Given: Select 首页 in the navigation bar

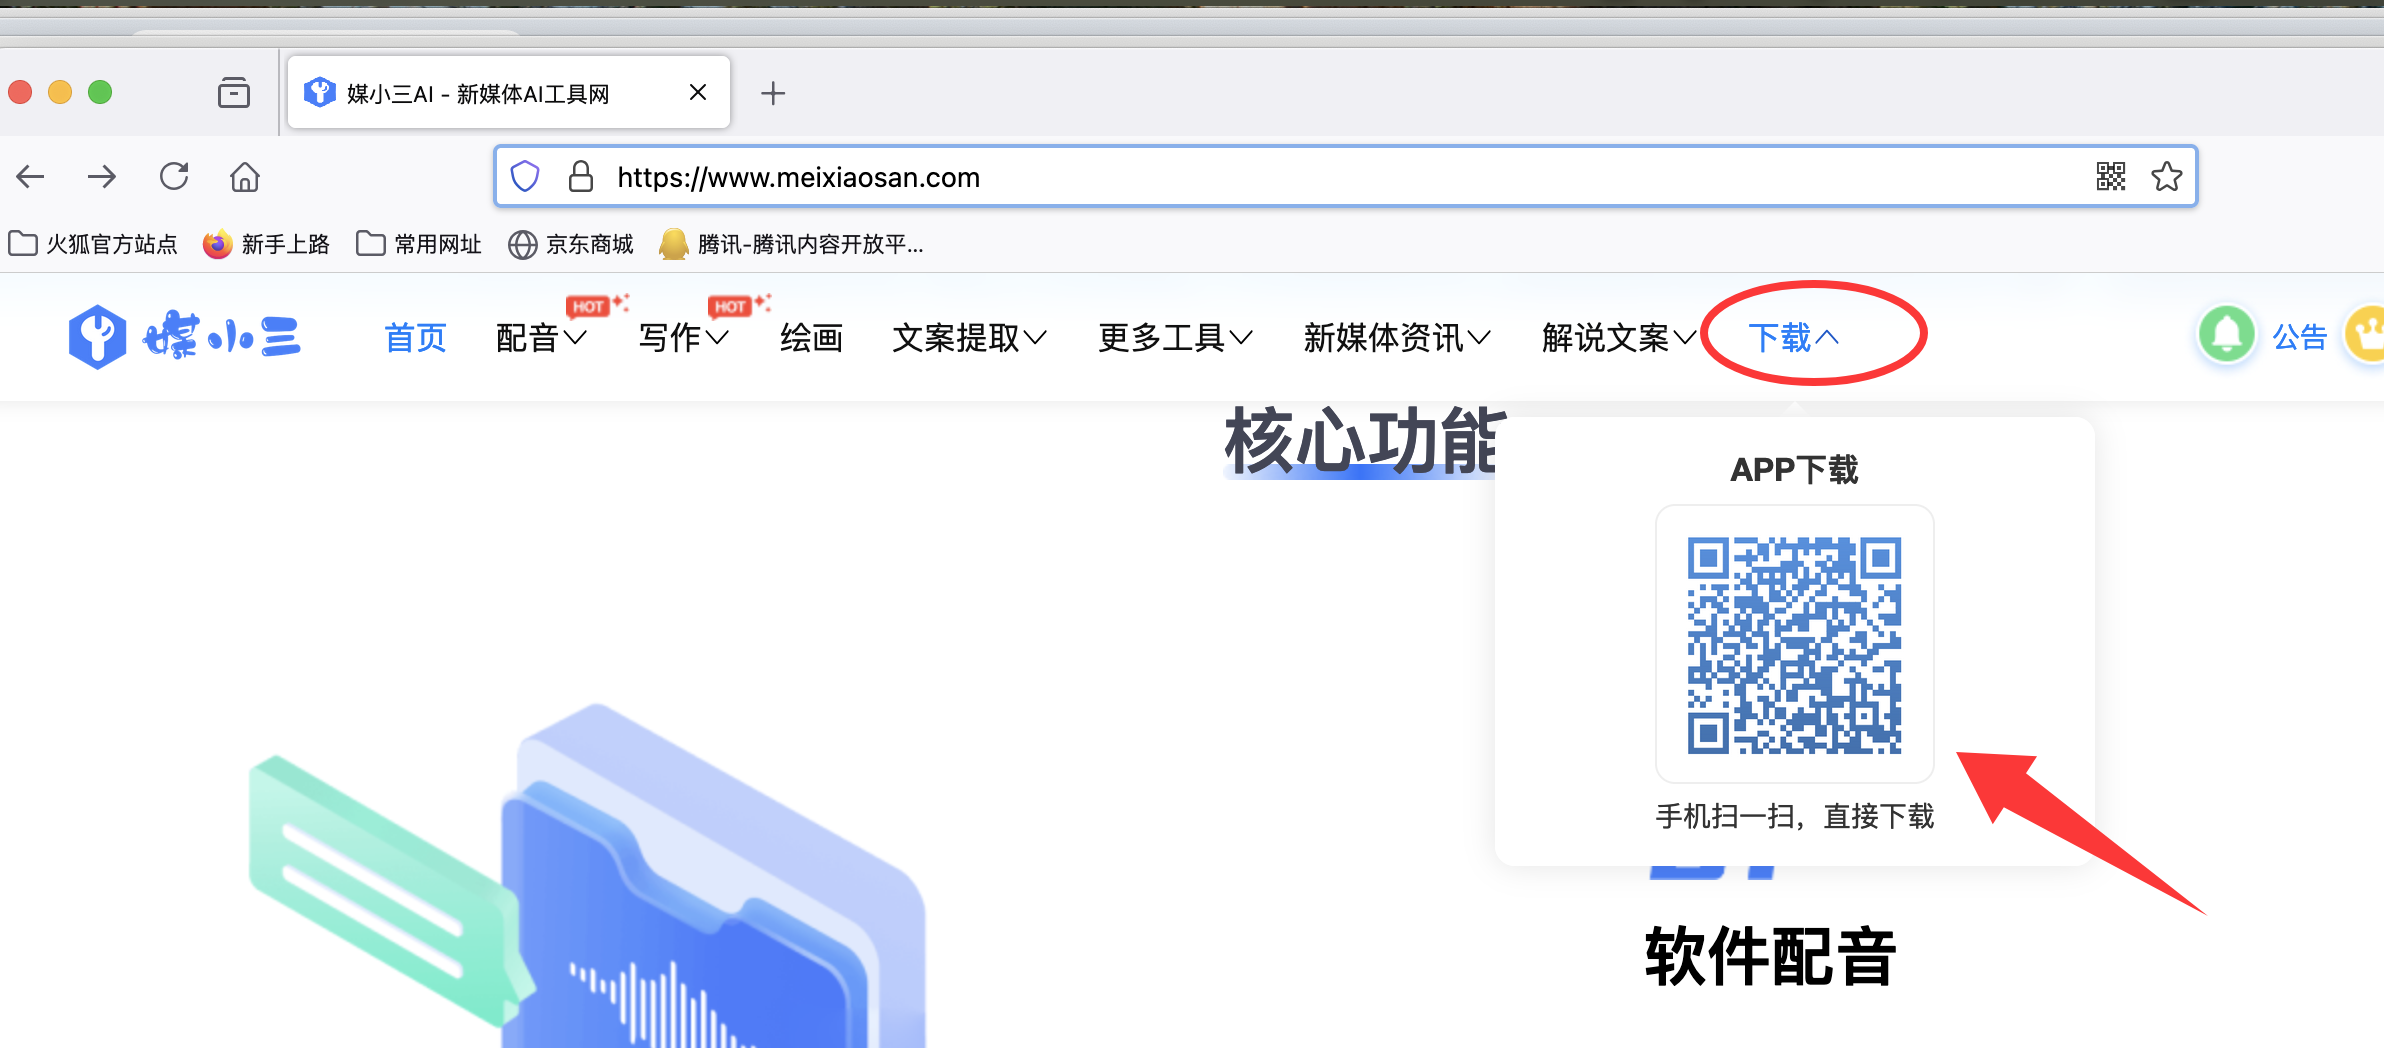Looking at the screenshot, I should coord(415,338).
